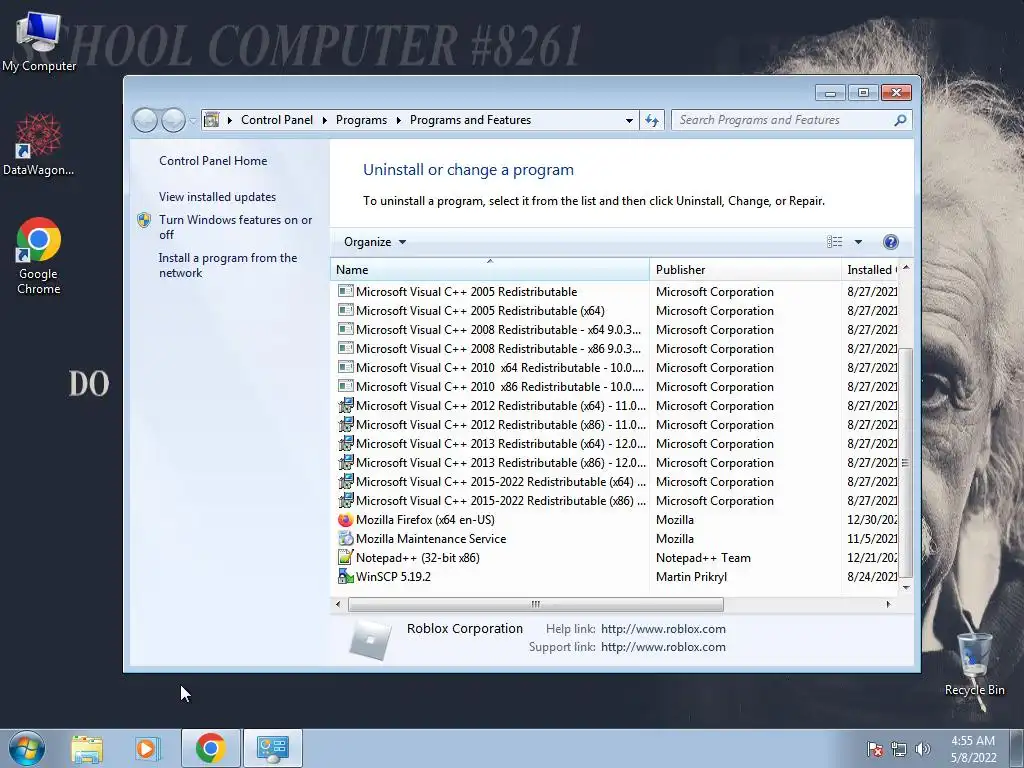1024x768 pixels.
Task: Open the Roblox help link URL
Action: coord(663,629)
